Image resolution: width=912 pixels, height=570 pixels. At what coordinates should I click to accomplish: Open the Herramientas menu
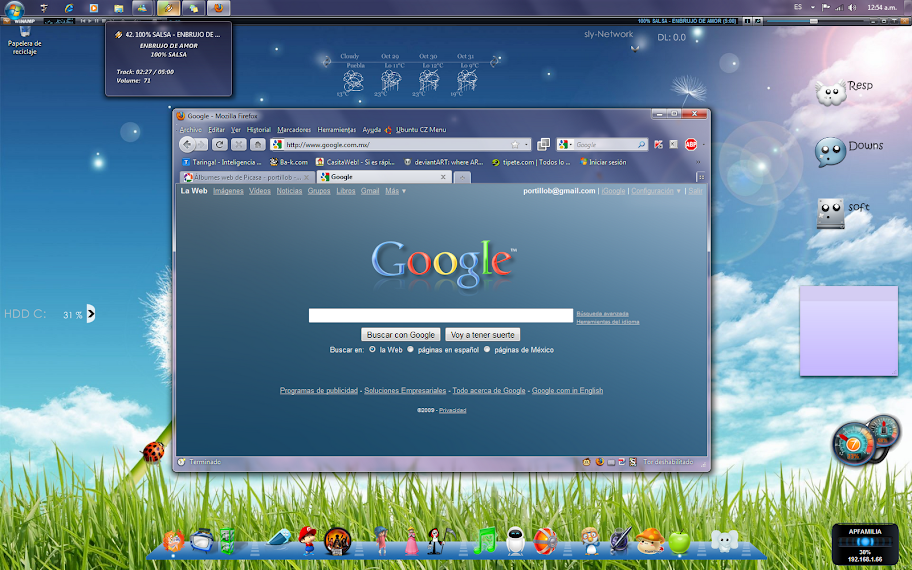pos(336,130)
